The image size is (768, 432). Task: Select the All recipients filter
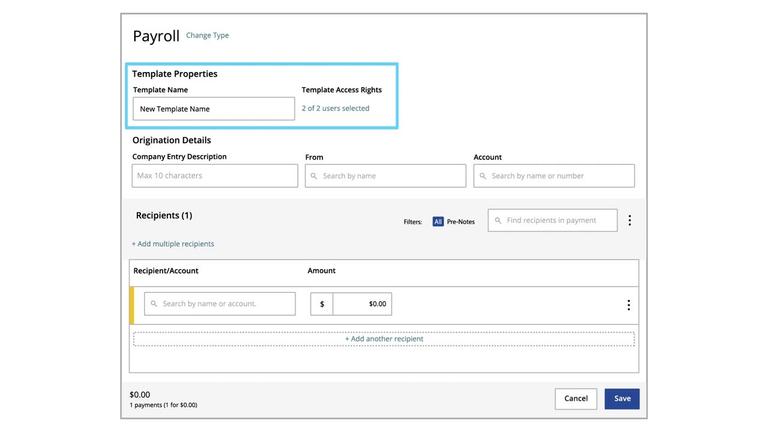tap(438, 221)
